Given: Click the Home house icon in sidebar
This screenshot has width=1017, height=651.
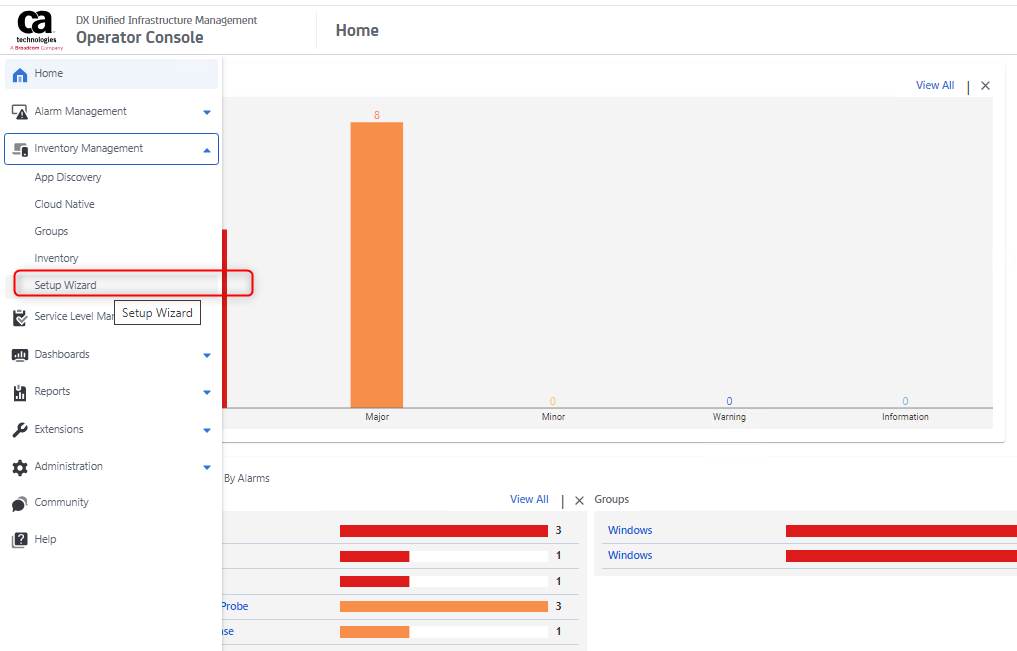Looking at the screenshot, I should 19,74.
